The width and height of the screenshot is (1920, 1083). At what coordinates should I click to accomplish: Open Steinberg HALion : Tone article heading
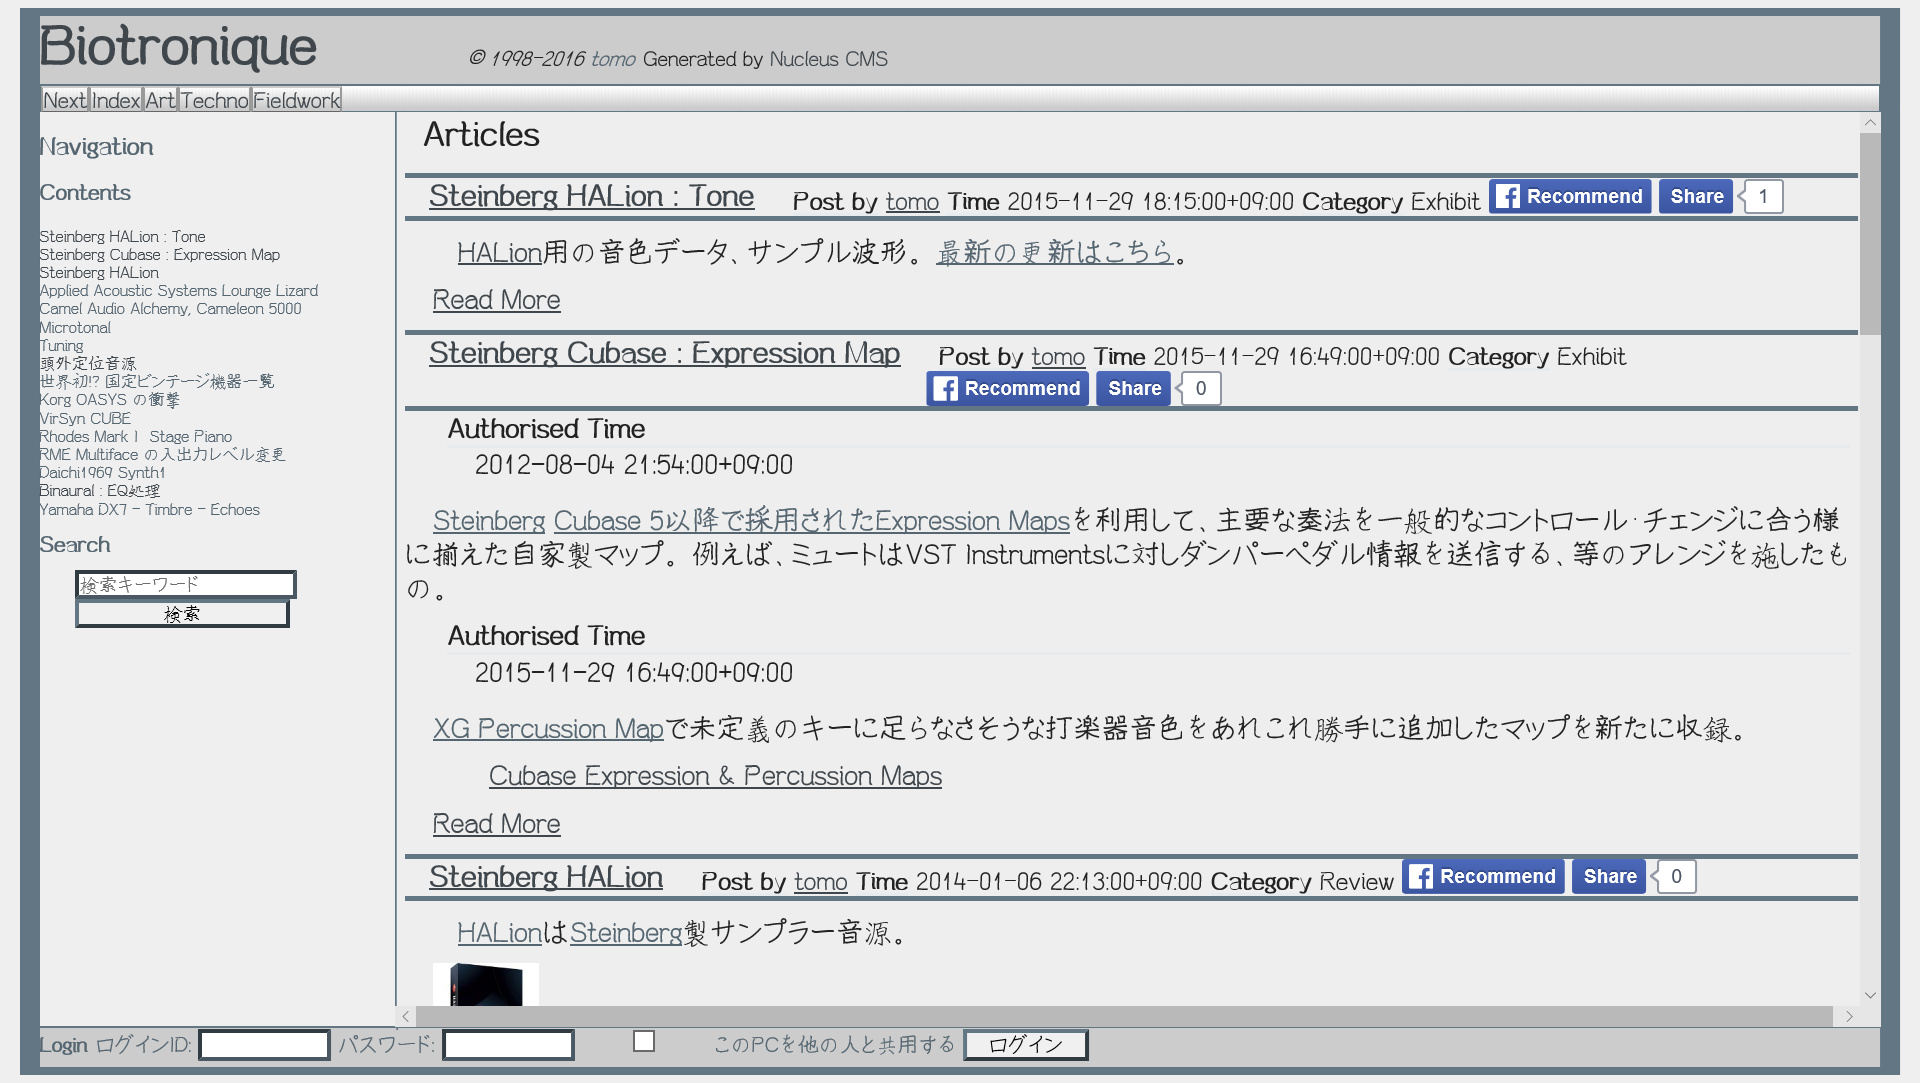coord(591,196)
